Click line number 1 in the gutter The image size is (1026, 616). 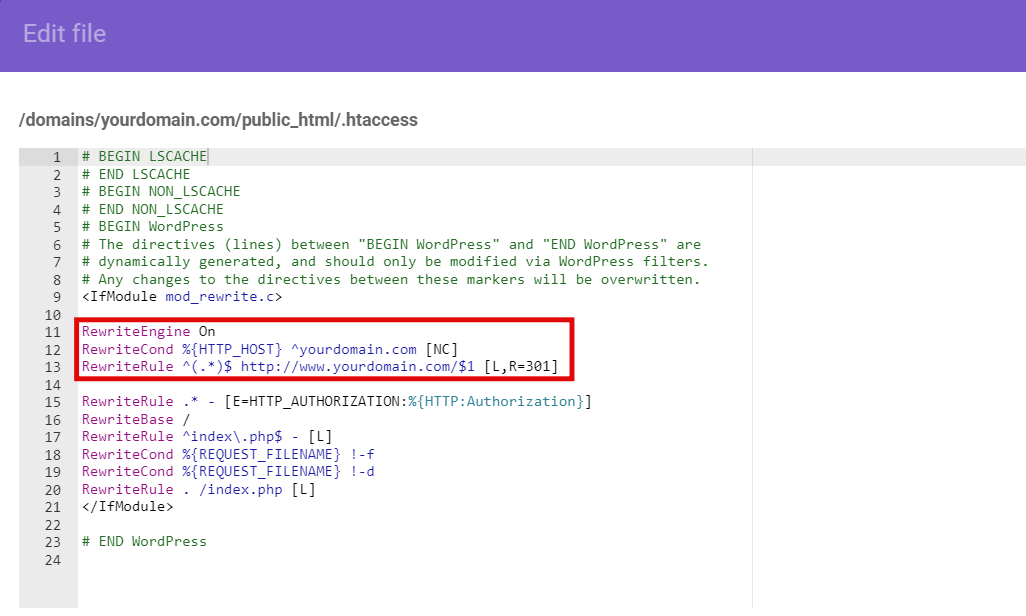coord(57,157)
